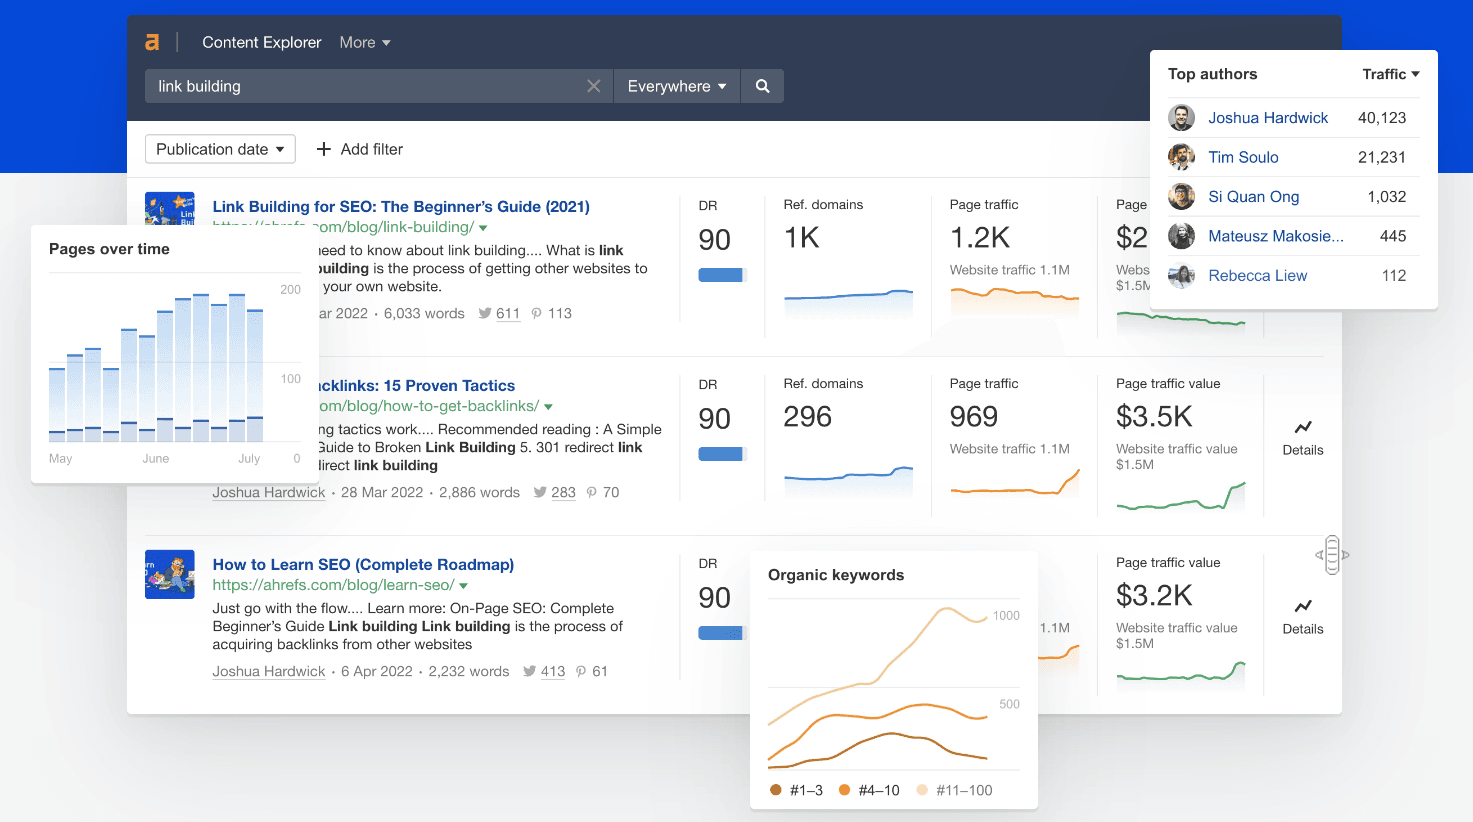Screen dimensions: 1473x822
Task: Click Tim Soulo's avatar
Action: click(1182, 157)
